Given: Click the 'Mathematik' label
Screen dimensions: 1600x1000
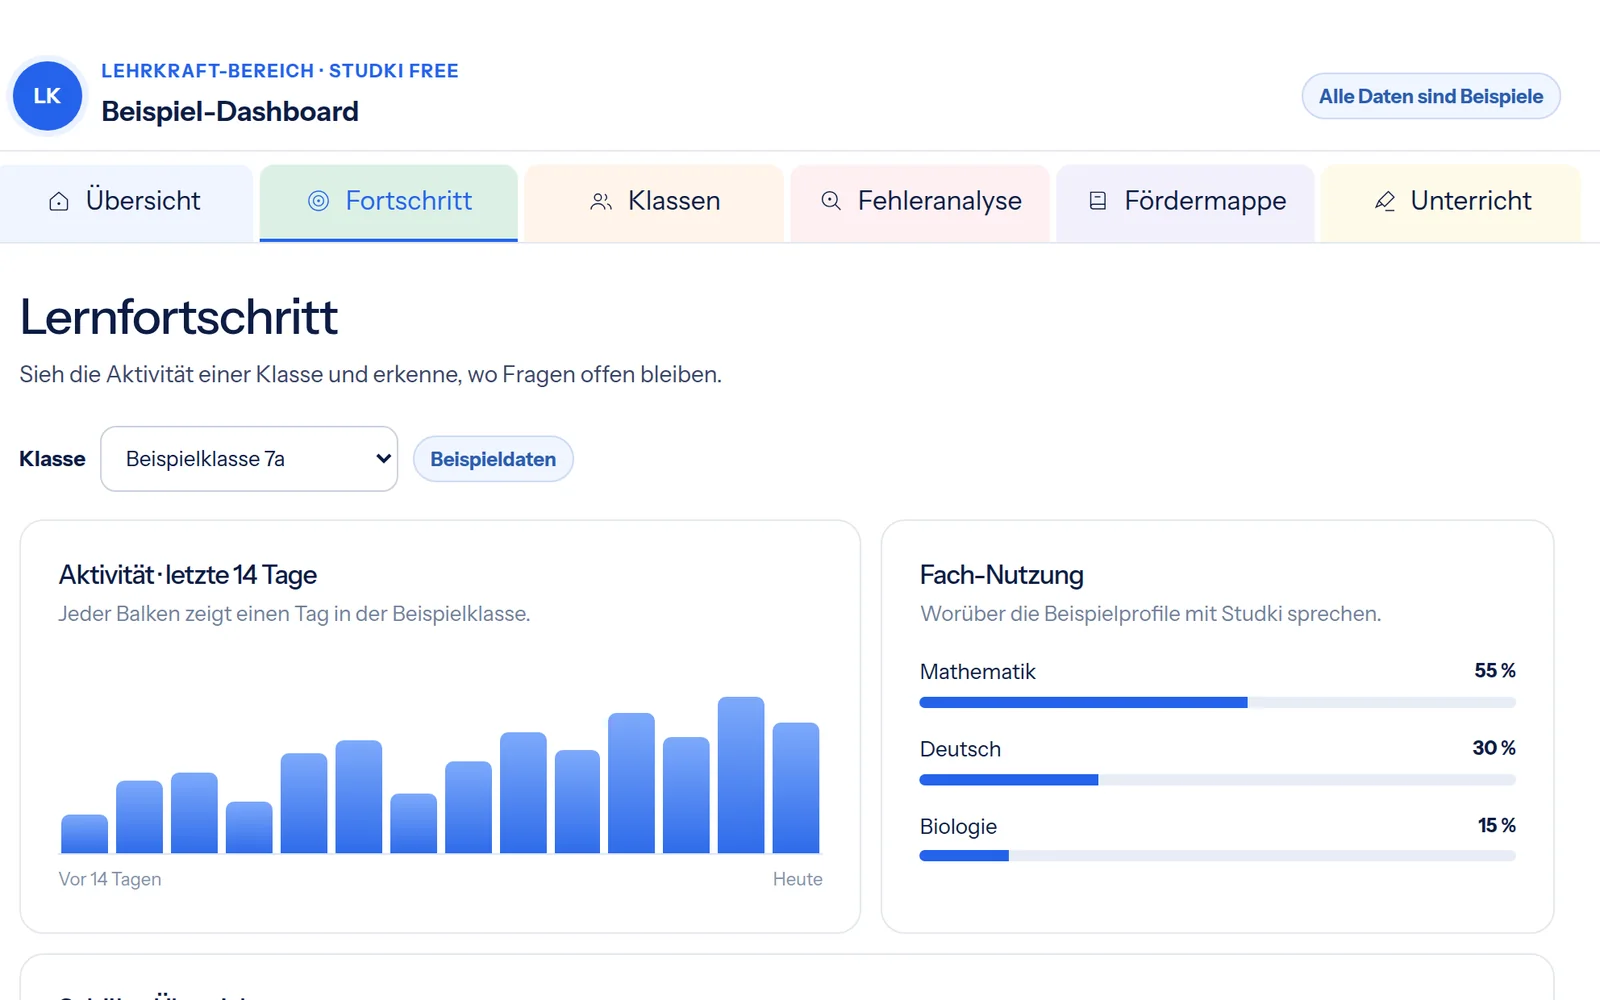Looking at the screenshot, I should pos(978,672).
